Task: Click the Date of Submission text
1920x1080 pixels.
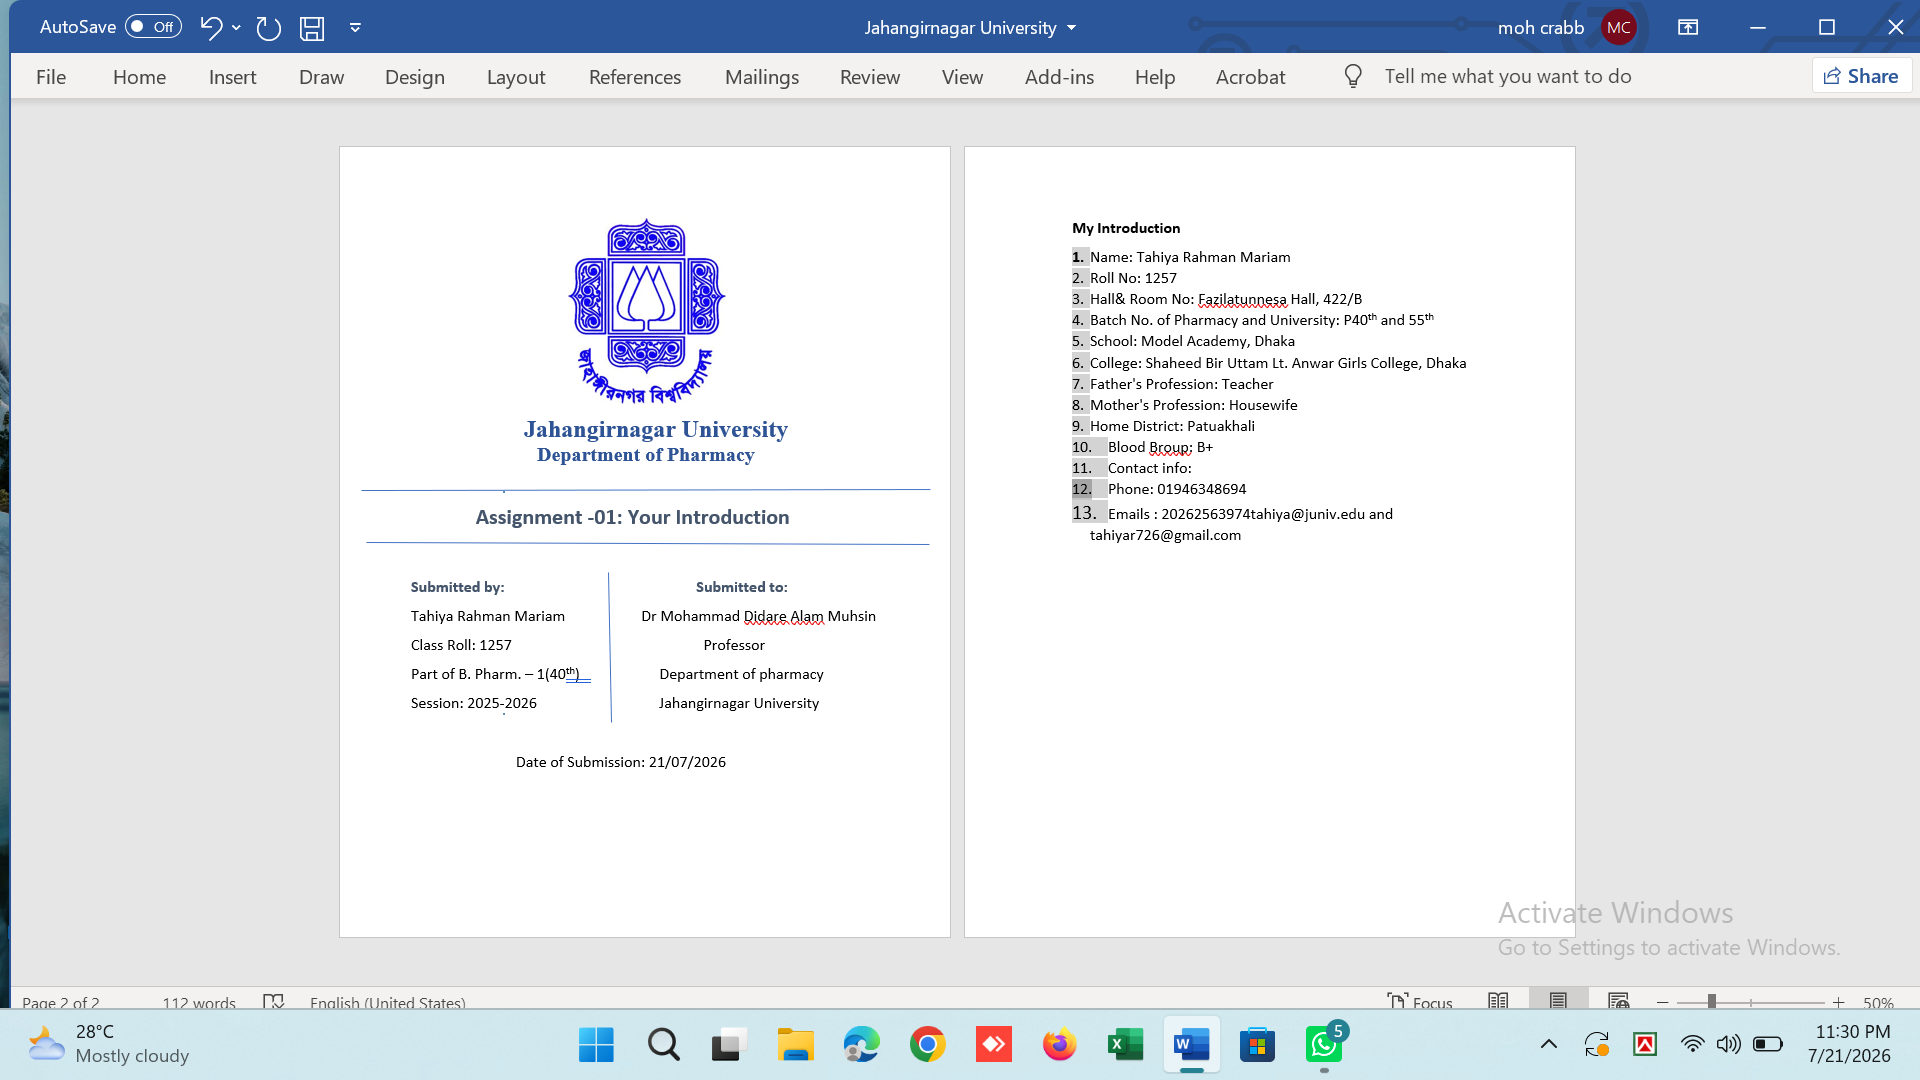Action: point(621,762)
